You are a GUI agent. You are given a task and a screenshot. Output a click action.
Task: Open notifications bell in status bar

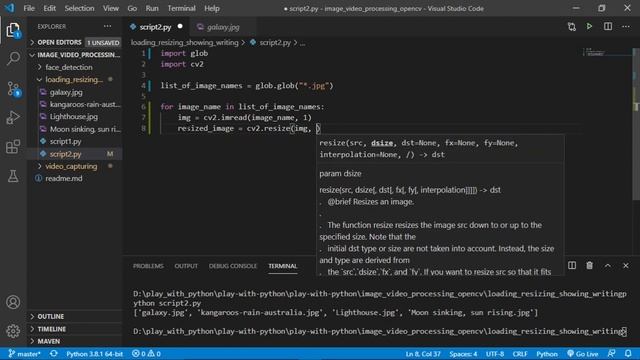pyautogui.click(x=628, y=354)
